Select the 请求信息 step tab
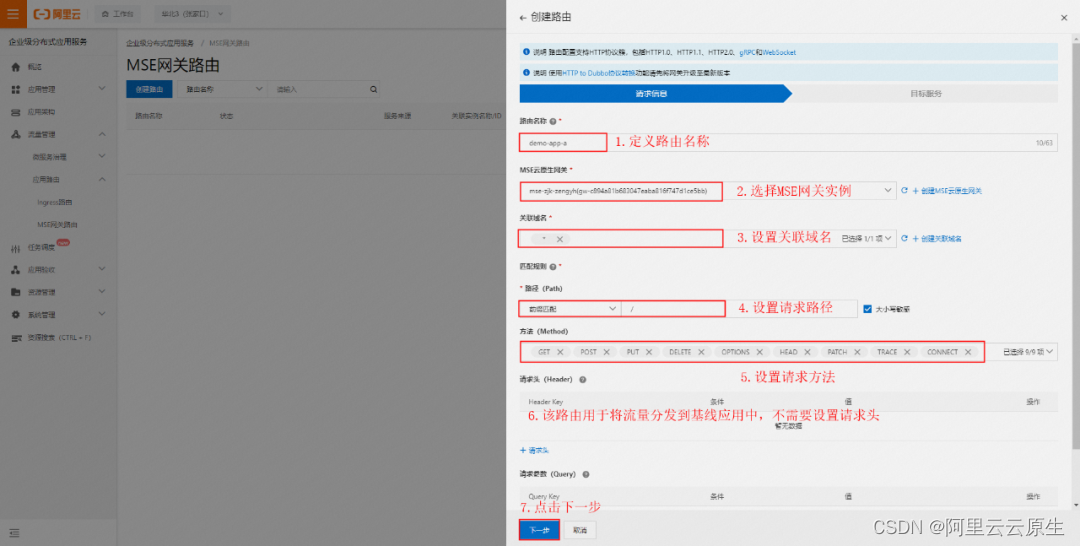Viewport: 1080px width, 546px height. [651, 94]
